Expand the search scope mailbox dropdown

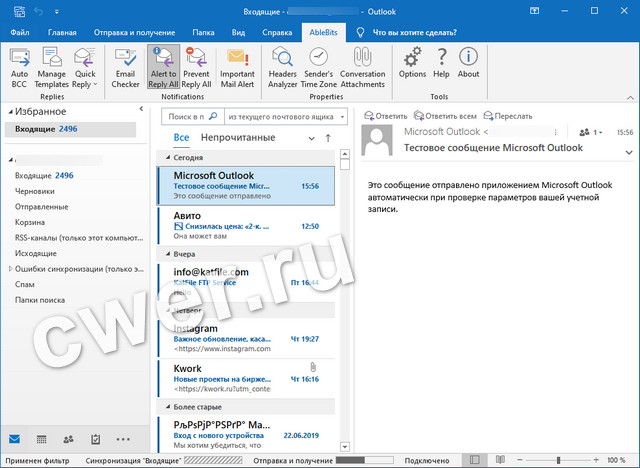341,116
